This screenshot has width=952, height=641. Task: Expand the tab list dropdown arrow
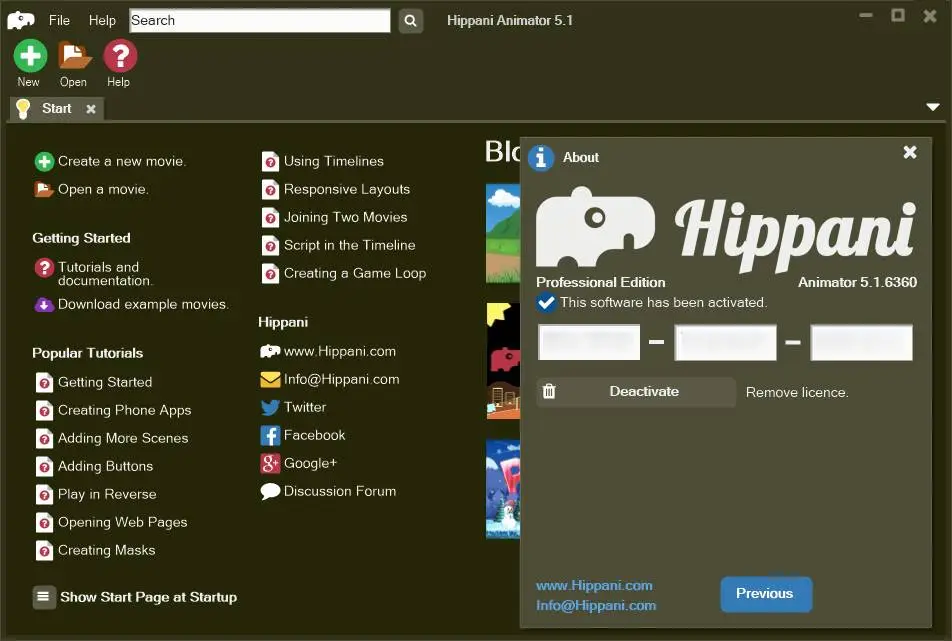933,107
